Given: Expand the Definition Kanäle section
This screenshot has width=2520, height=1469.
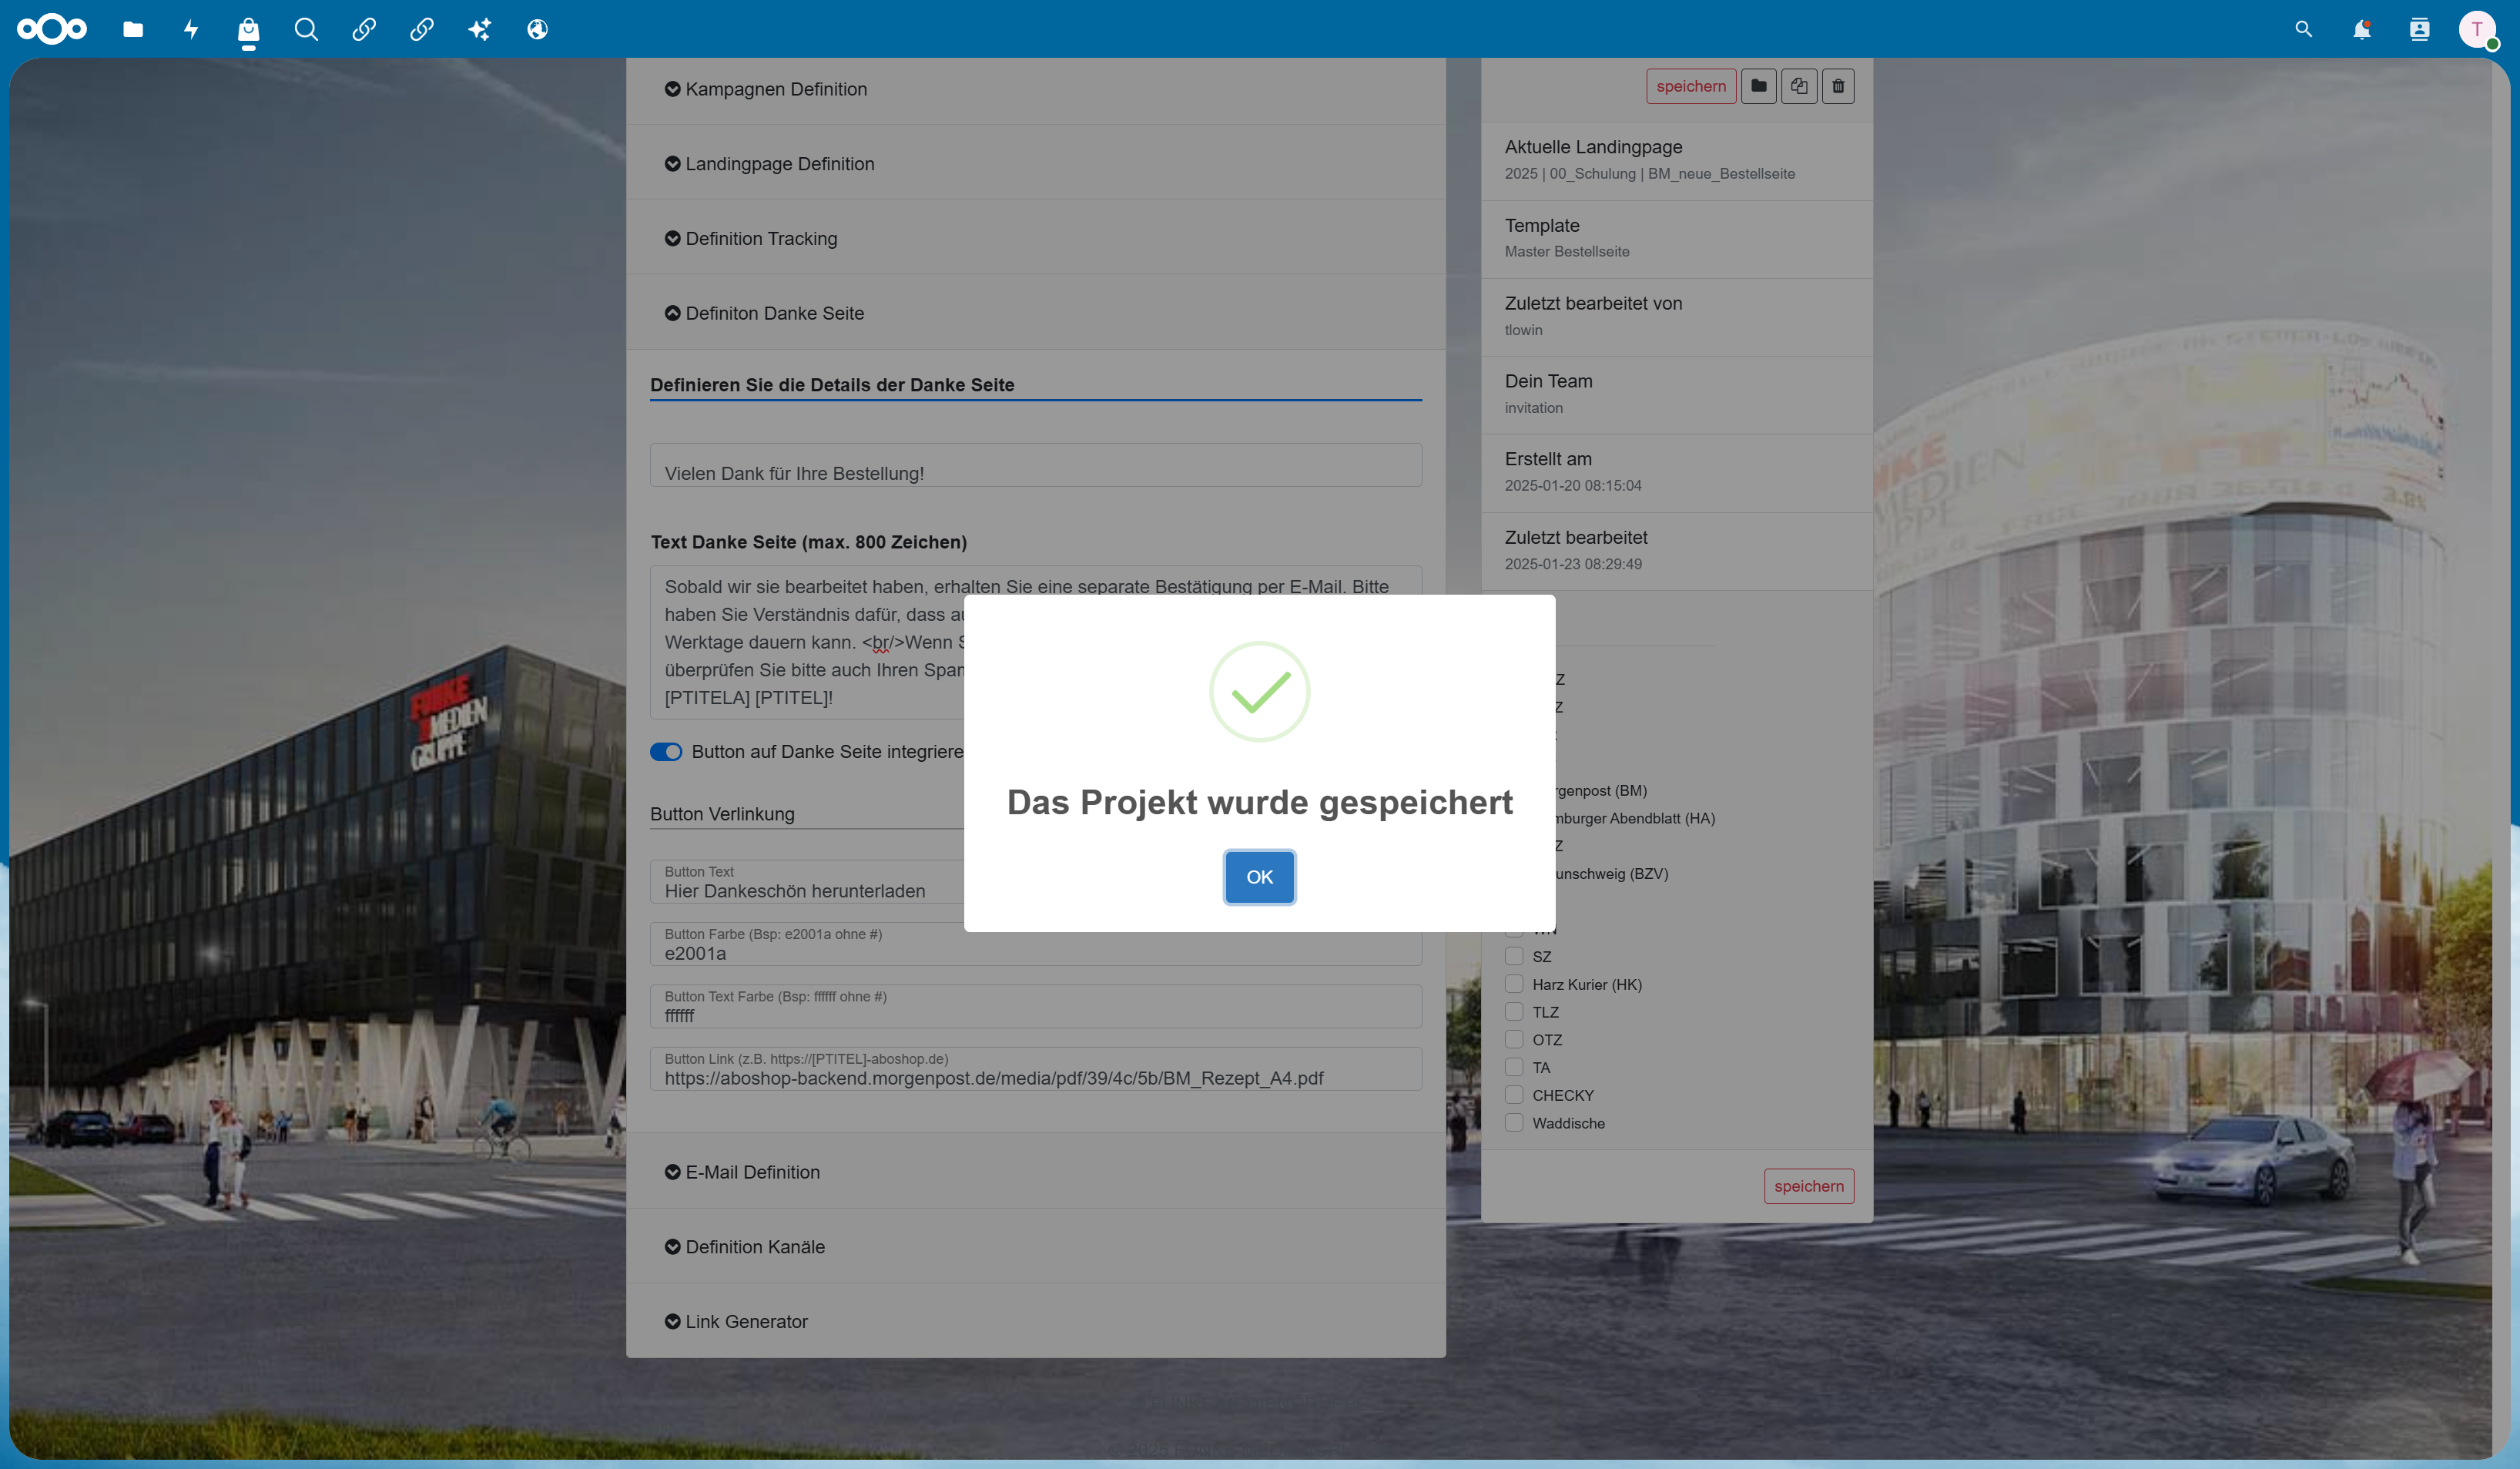Looking at the screenshot, I should tap(1035, 1247).
